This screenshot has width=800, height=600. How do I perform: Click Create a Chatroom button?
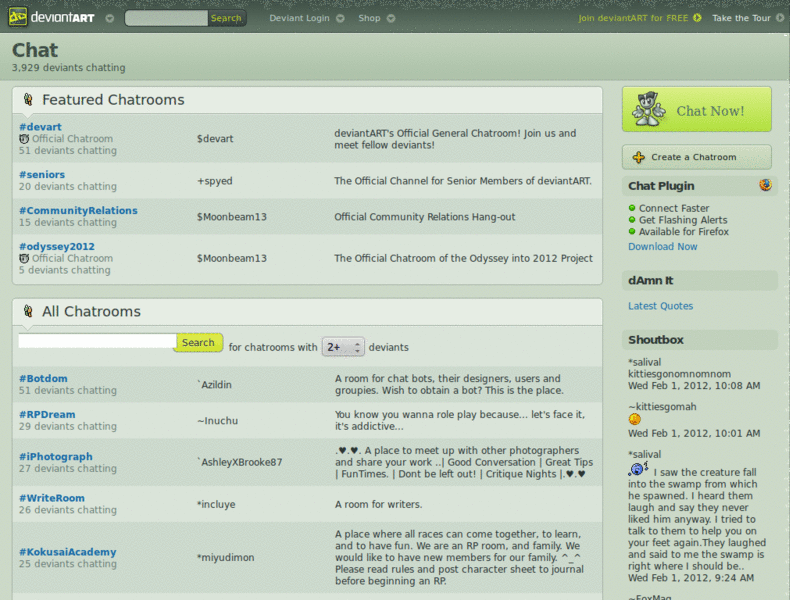point(696,157)
